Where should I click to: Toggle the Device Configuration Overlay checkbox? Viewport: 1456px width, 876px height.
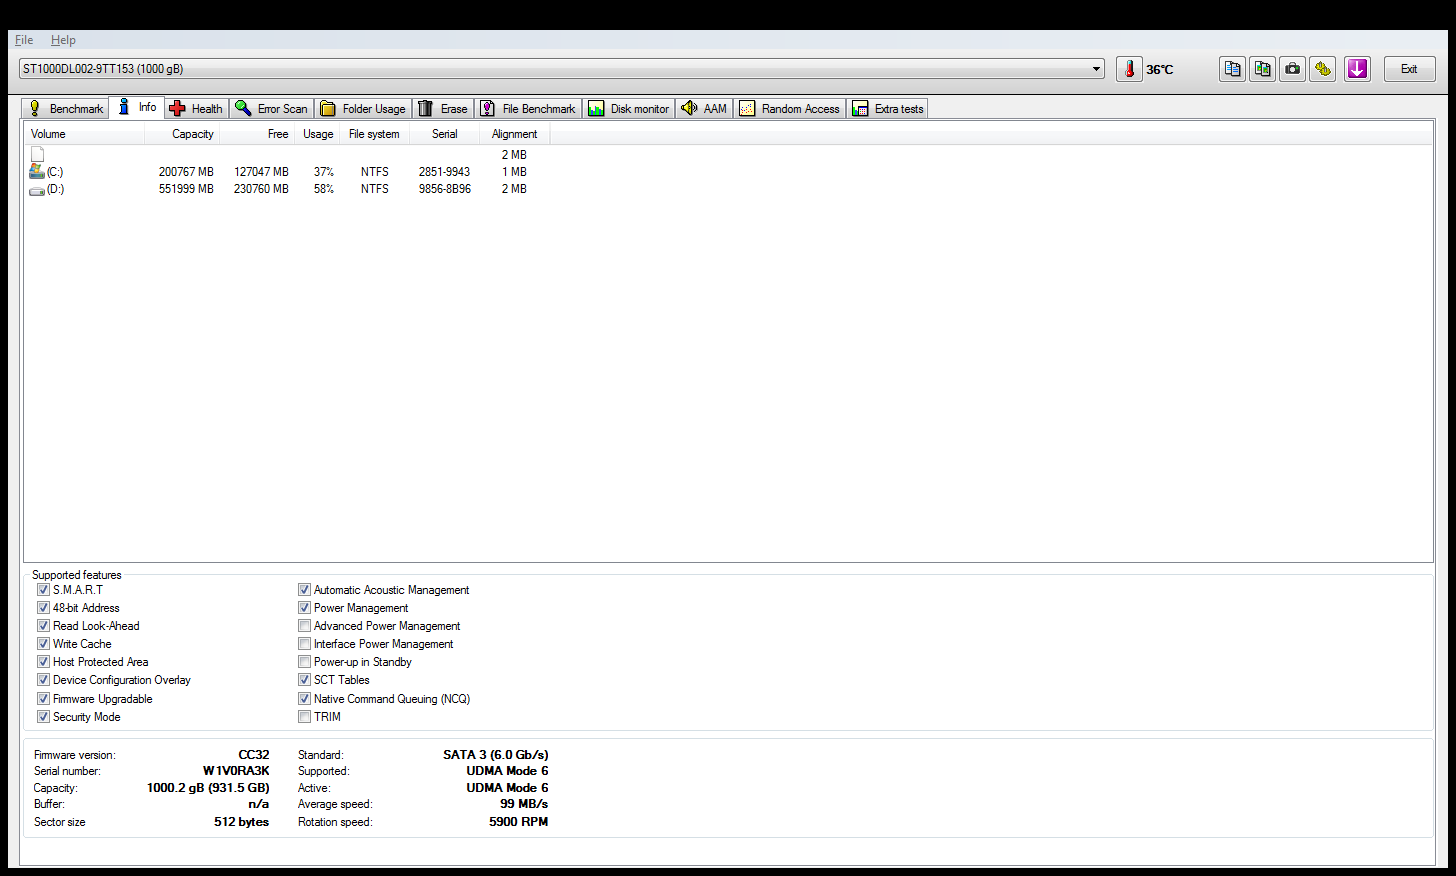[43, 680]
